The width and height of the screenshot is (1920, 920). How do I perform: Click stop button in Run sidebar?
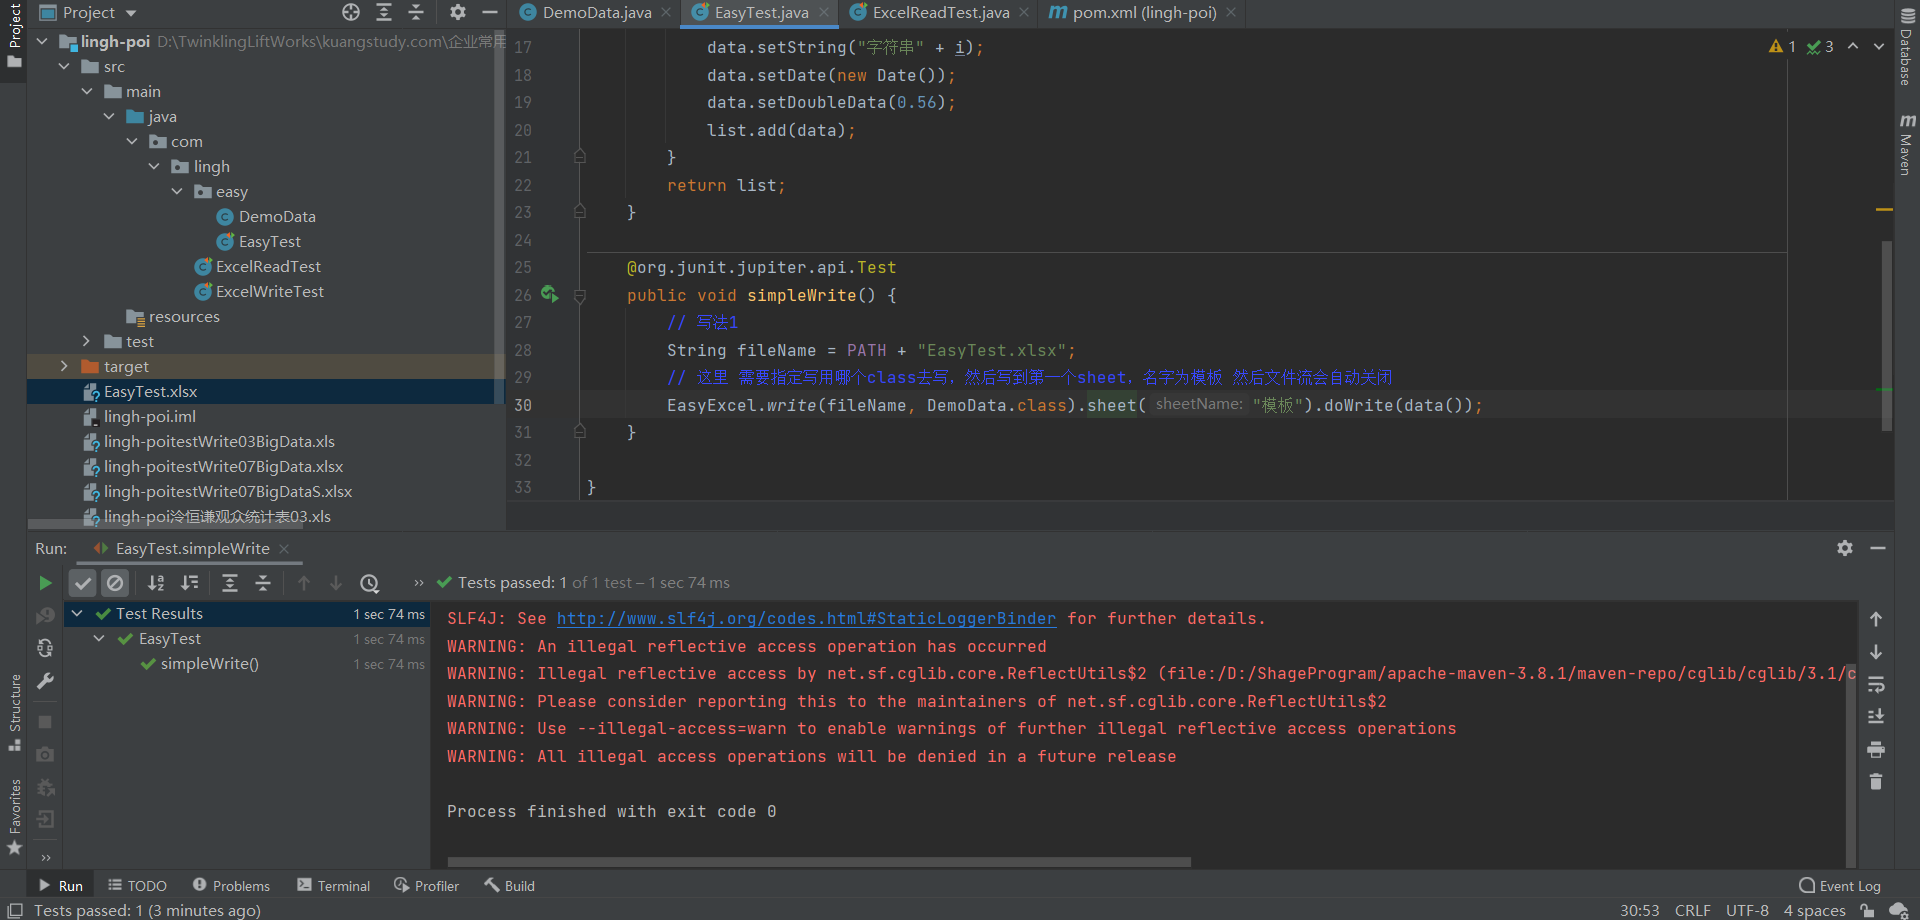pos(45,721)
